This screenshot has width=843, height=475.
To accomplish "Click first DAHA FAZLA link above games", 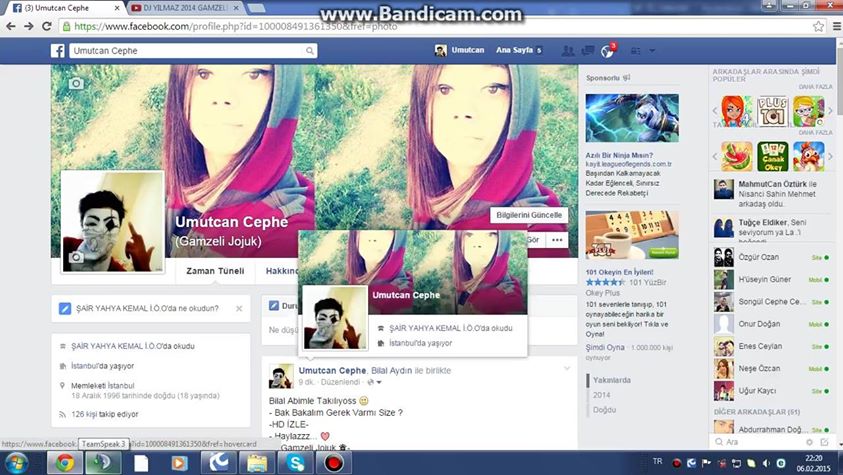I will click(815, 87).
